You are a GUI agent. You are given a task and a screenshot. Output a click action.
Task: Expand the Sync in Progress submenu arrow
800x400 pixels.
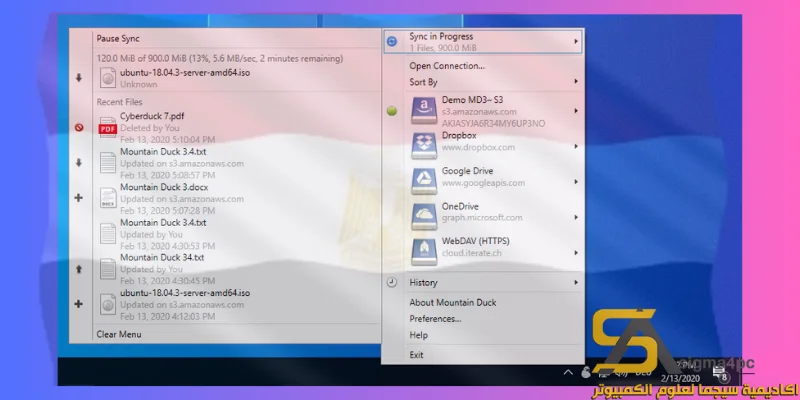click(x=576, y=41)
